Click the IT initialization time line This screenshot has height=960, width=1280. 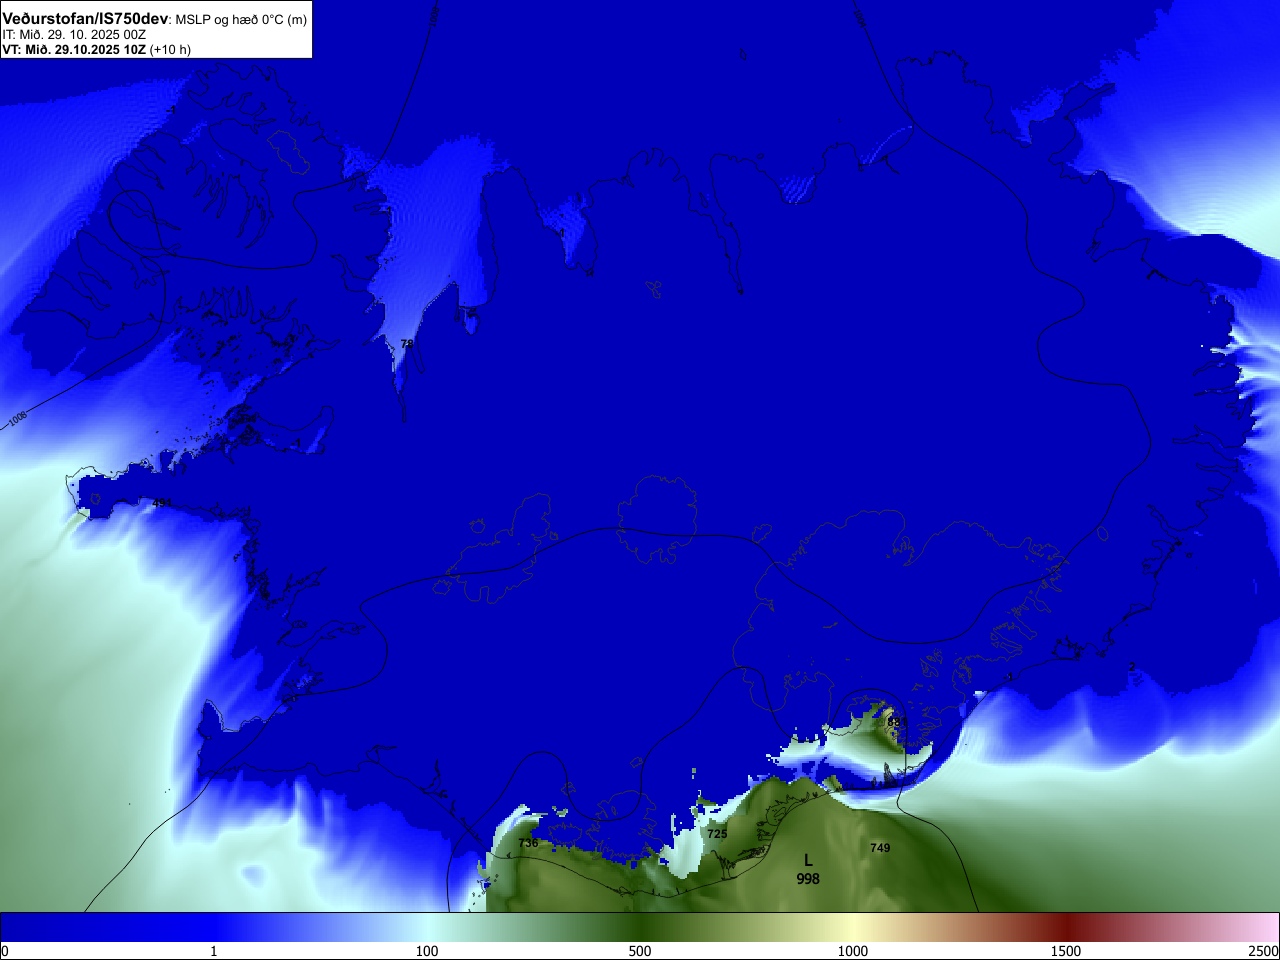tap(74, 34)
